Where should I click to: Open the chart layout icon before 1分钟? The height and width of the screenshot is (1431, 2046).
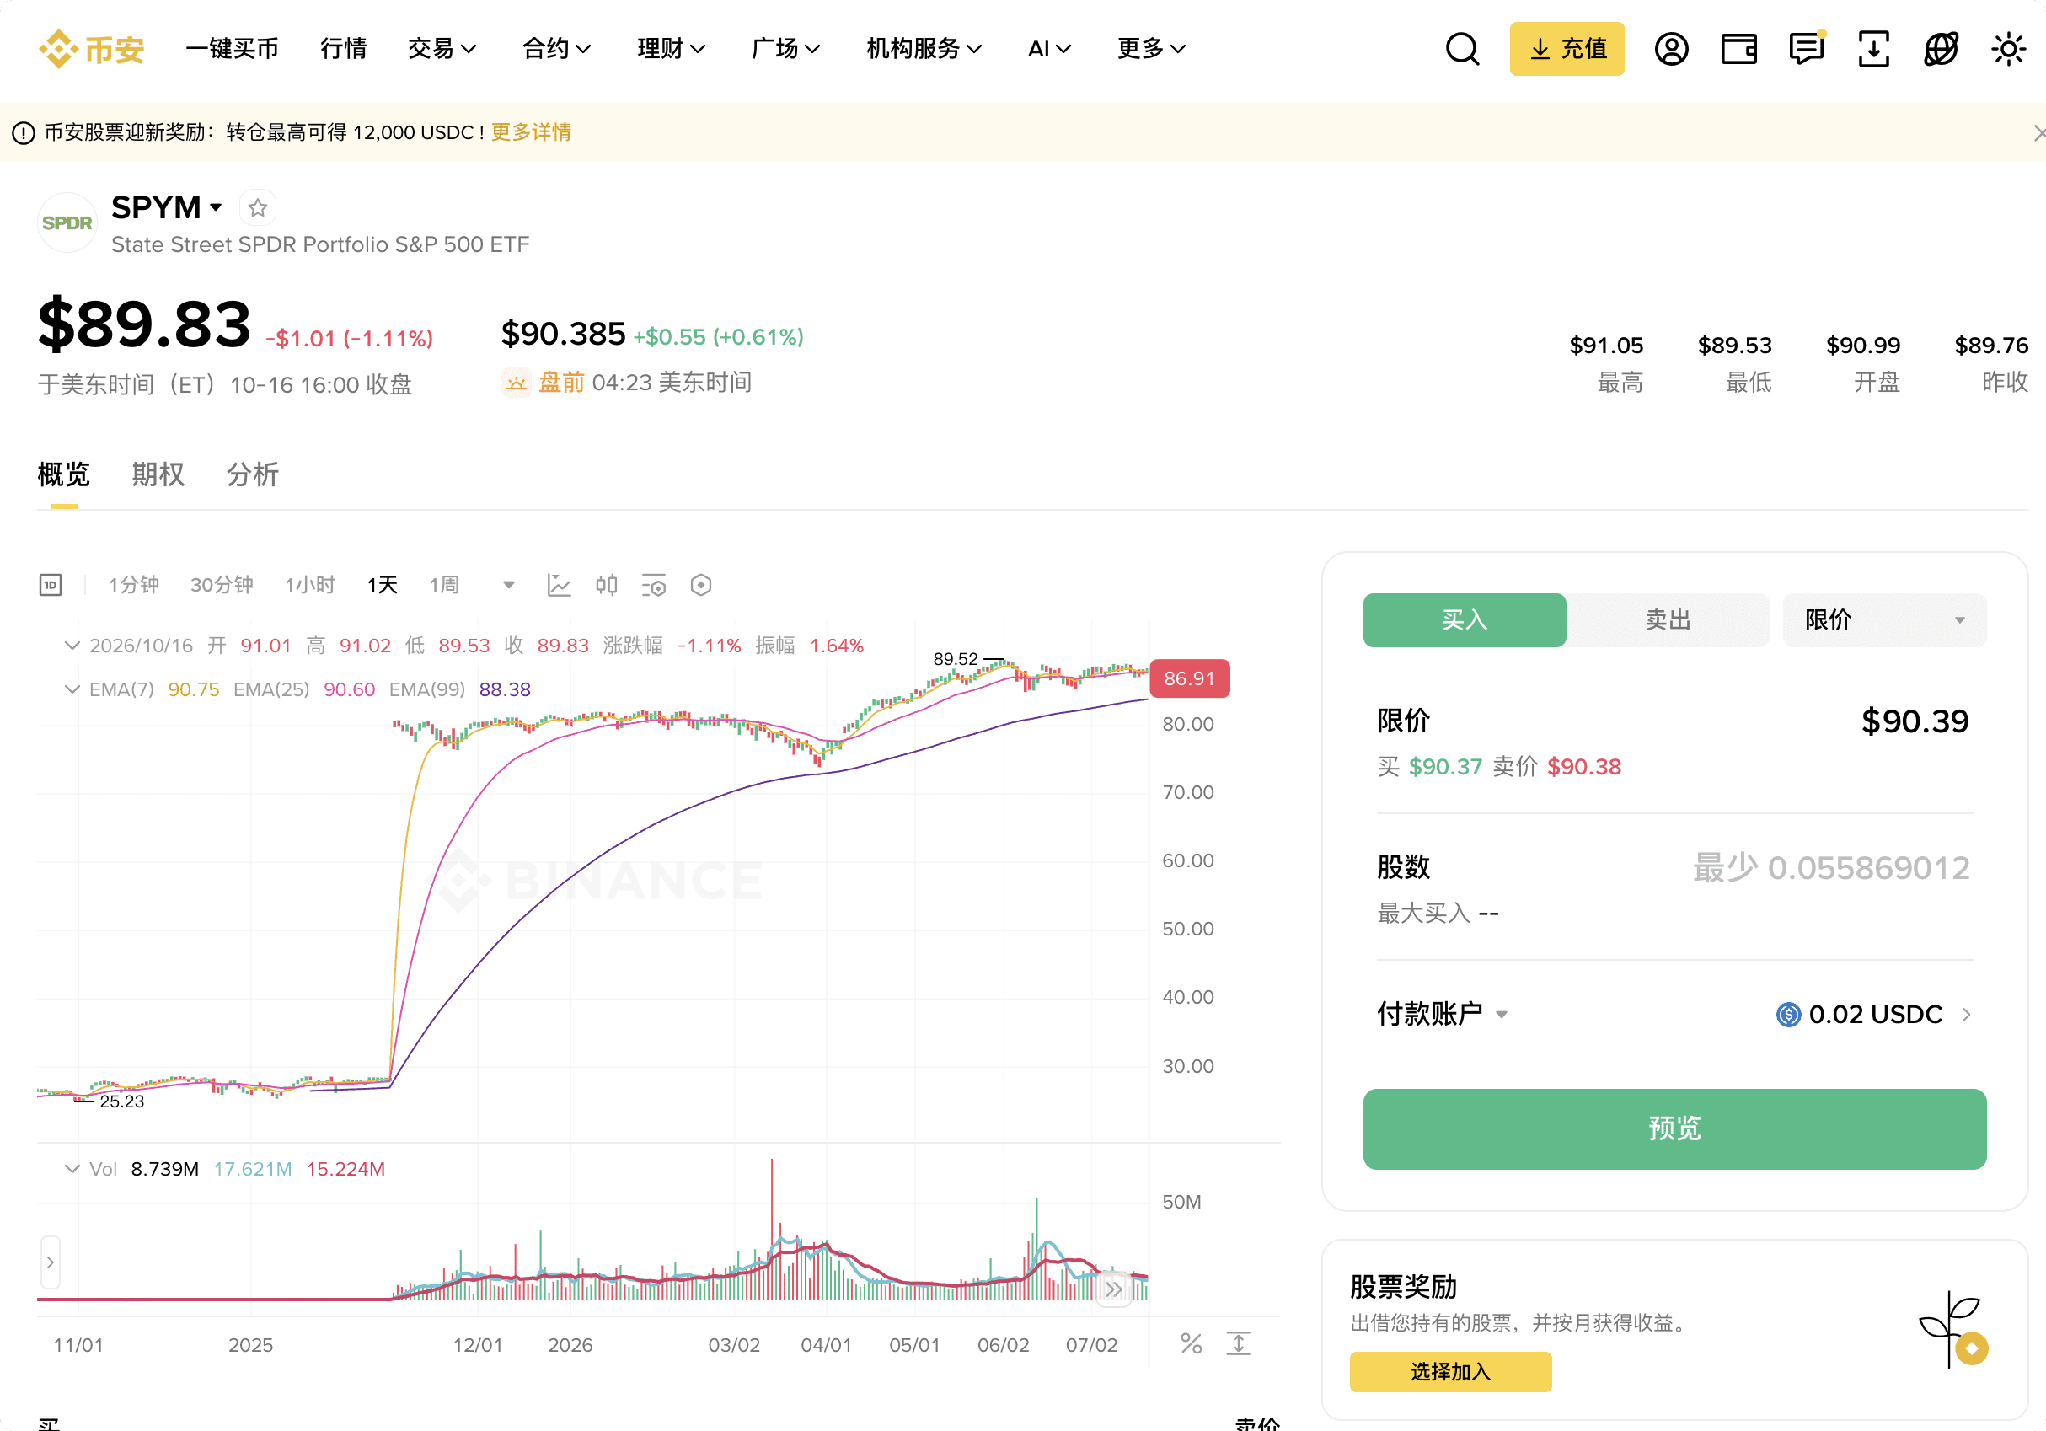point(51,585)
